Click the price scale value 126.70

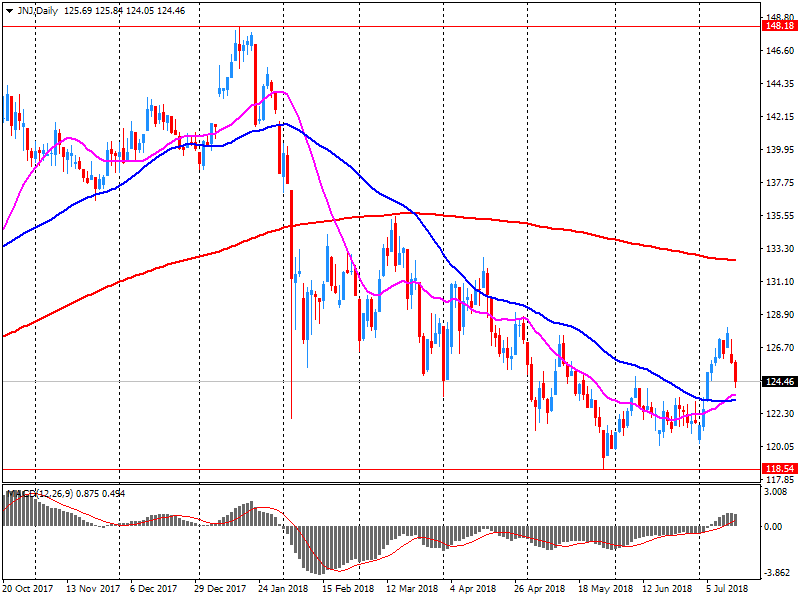click(781, 347)
